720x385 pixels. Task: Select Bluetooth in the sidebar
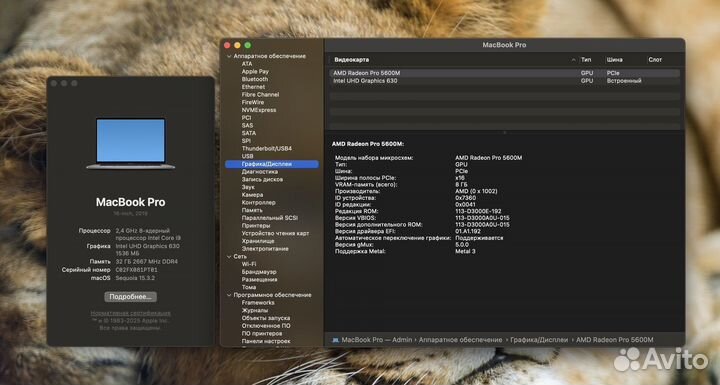click(254, 79)
